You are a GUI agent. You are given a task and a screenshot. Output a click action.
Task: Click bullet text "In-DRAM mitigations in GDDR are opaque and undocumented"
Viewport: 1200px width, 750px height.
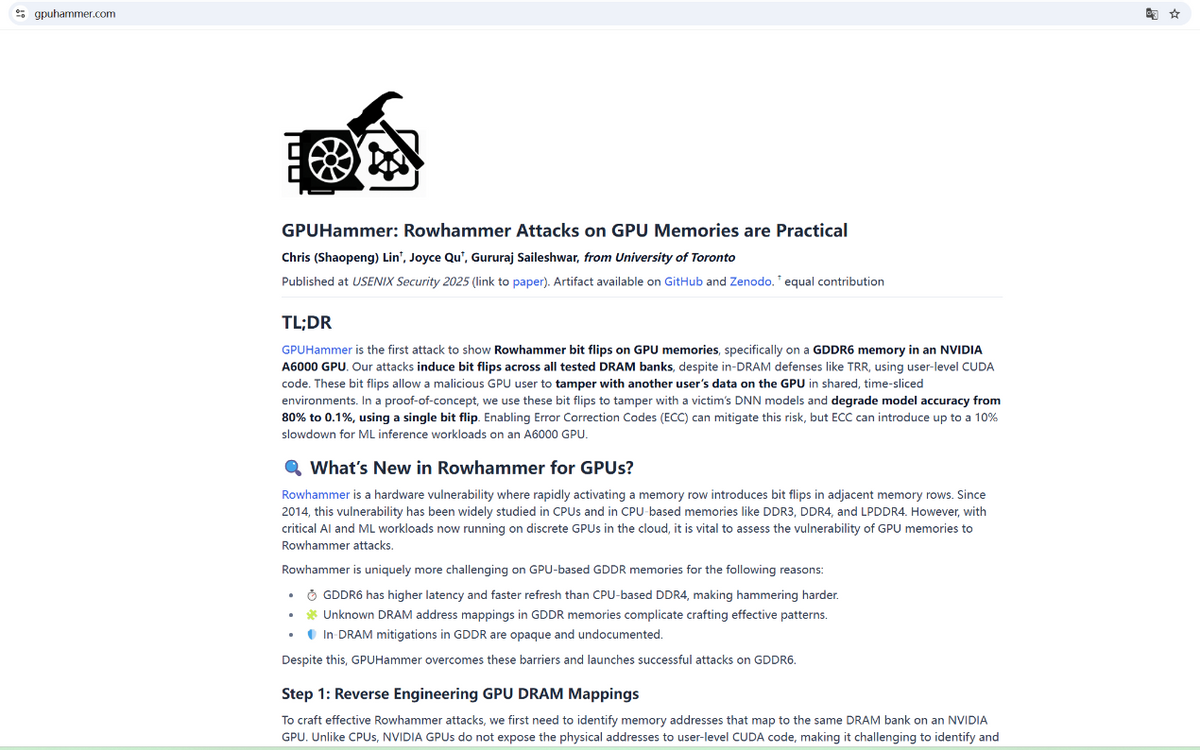click(493, 635)
